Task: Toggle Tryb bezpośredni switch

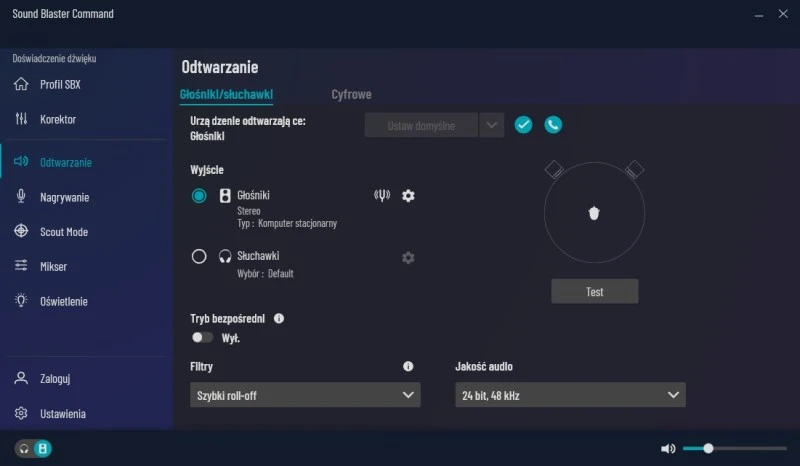Action: (202, 338)
